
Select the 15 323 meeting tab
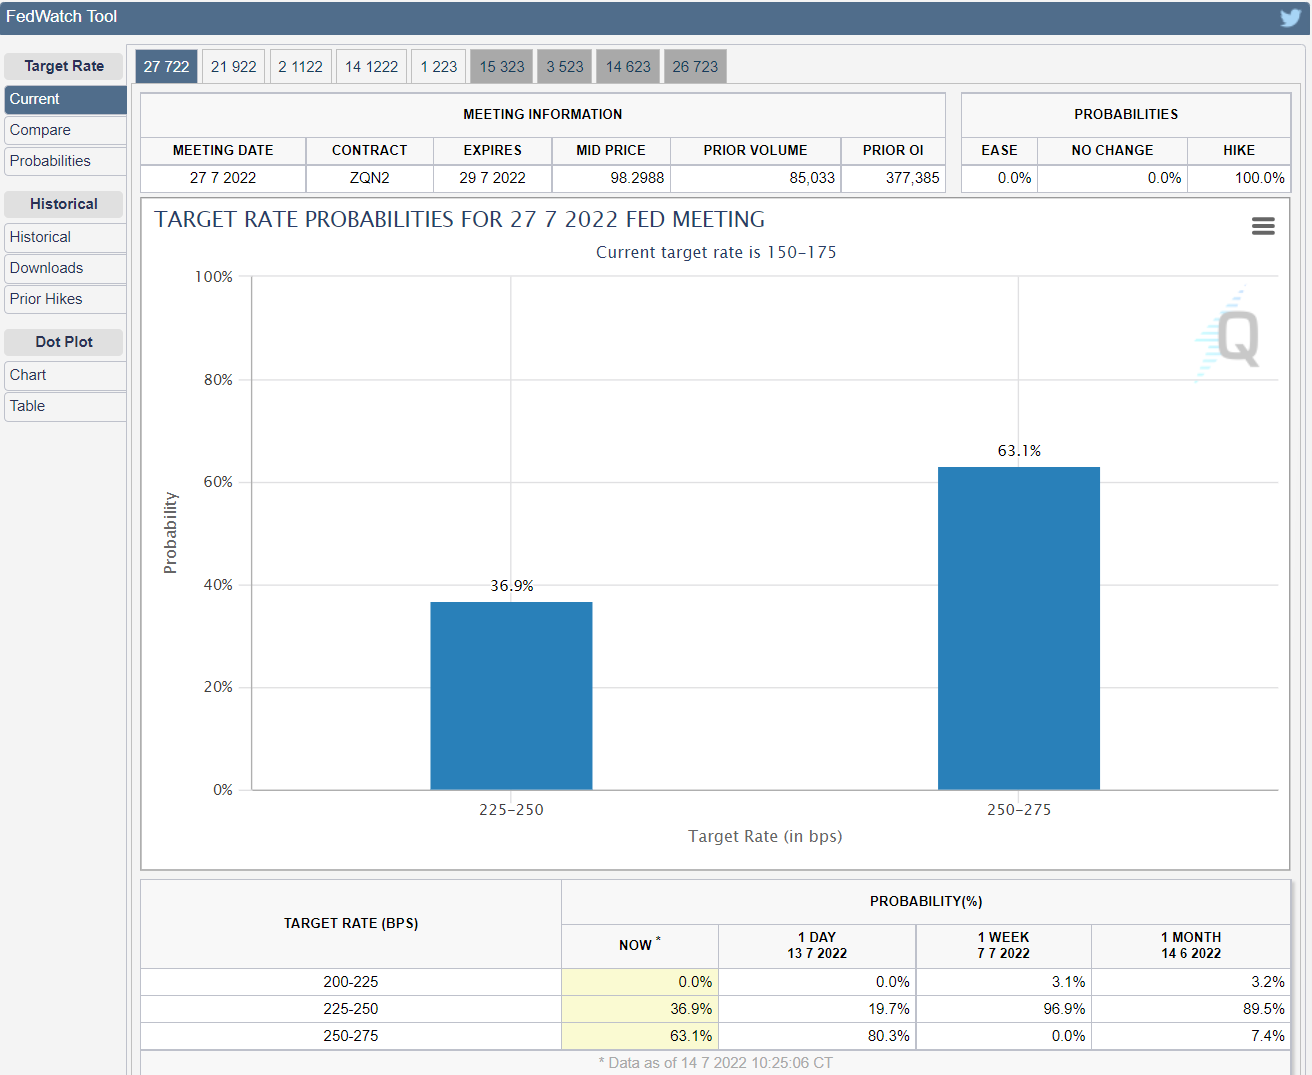click(501, 67)
